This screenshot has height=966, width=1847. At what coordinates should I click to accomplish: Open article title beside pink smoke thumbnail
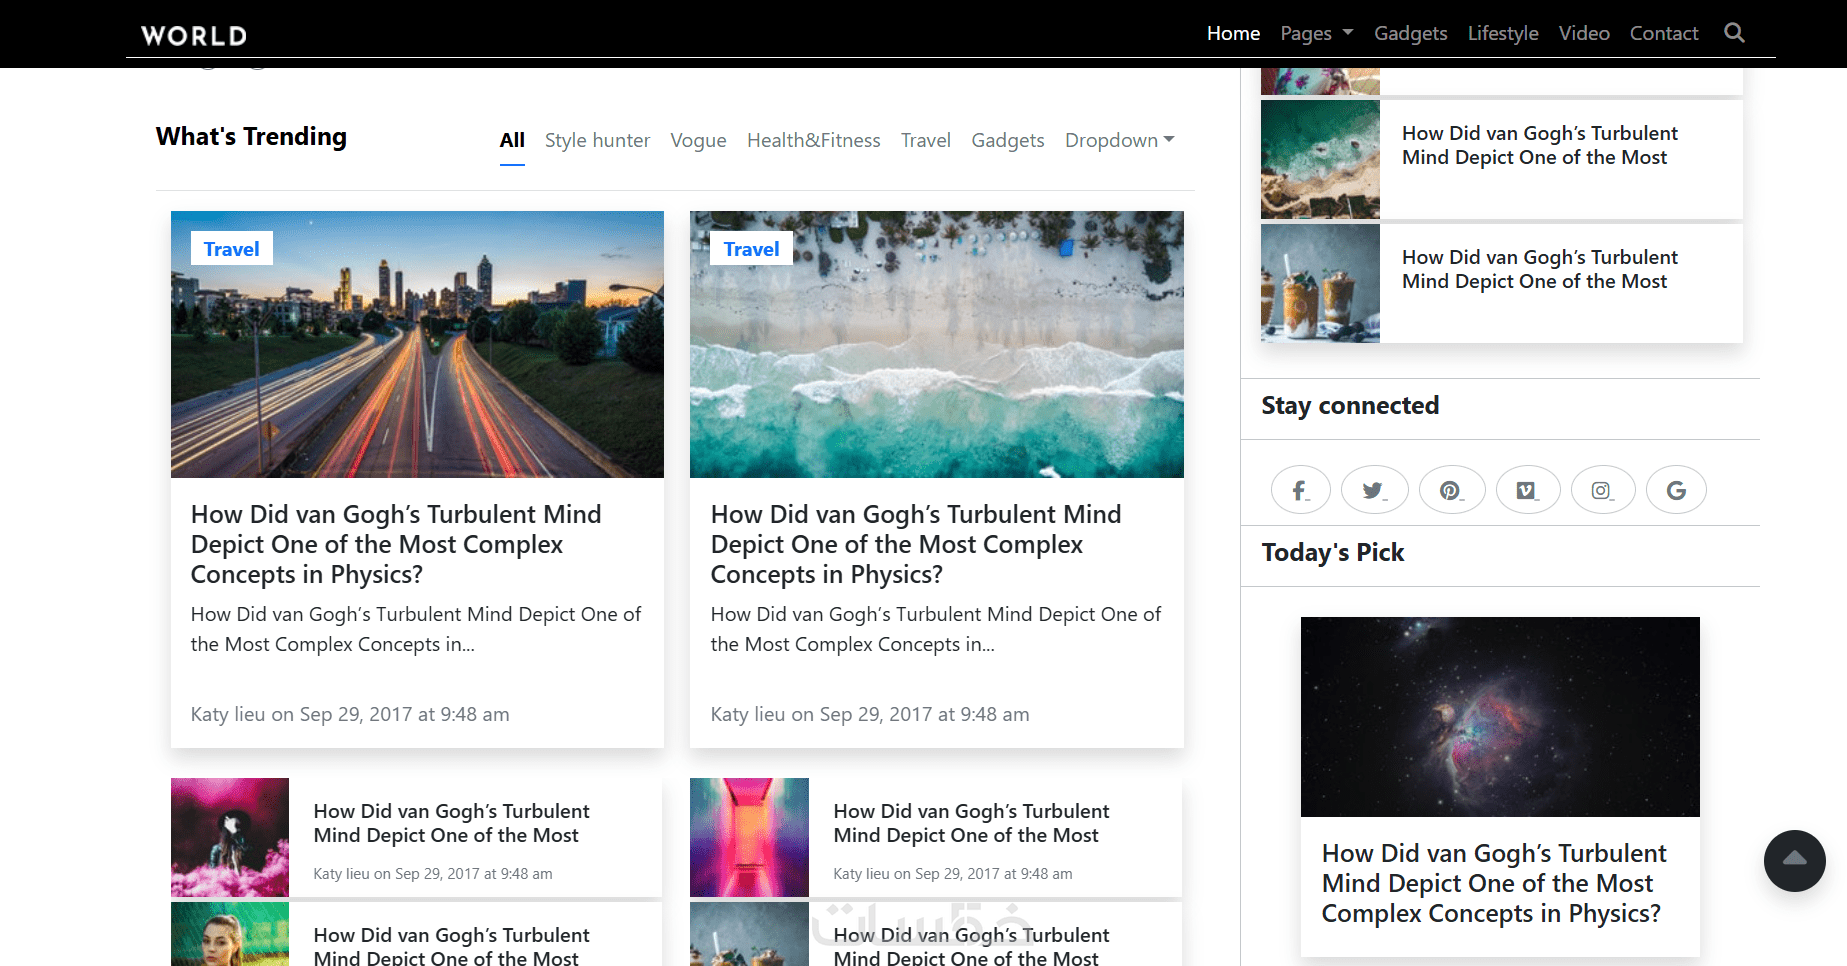pyautogui.click(x=451, y=823)
